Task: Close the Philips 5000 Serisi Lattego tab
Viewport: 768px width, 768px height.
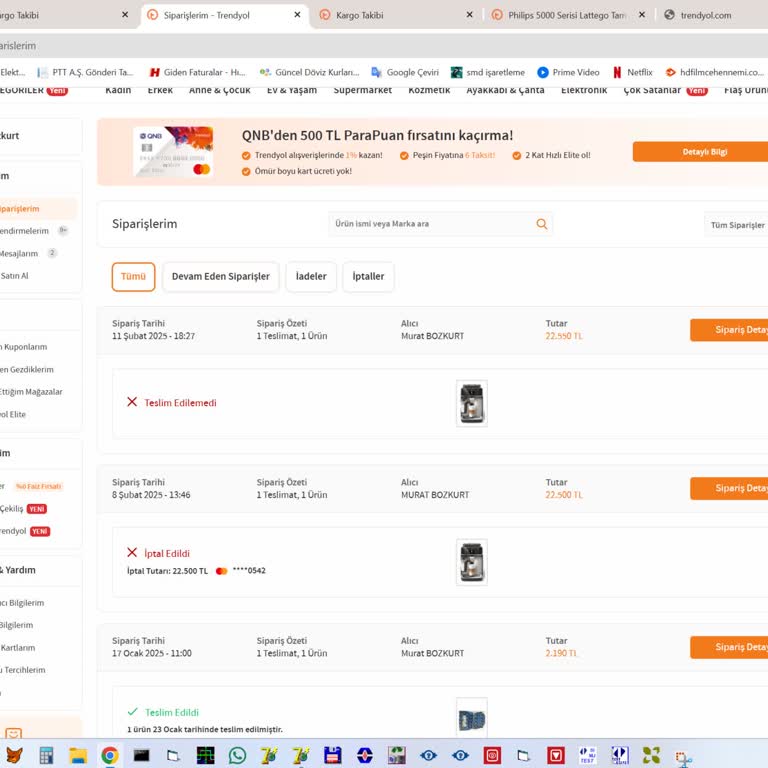Action: pyautogui.click(x=642, y=15)
